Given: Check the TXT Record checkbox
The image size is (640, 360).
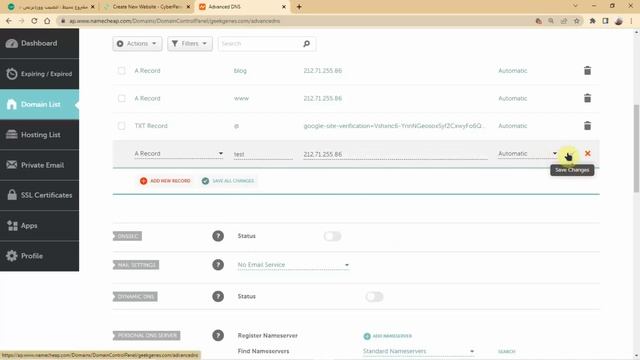Looking at the screenshot, I should pos(122,126).
